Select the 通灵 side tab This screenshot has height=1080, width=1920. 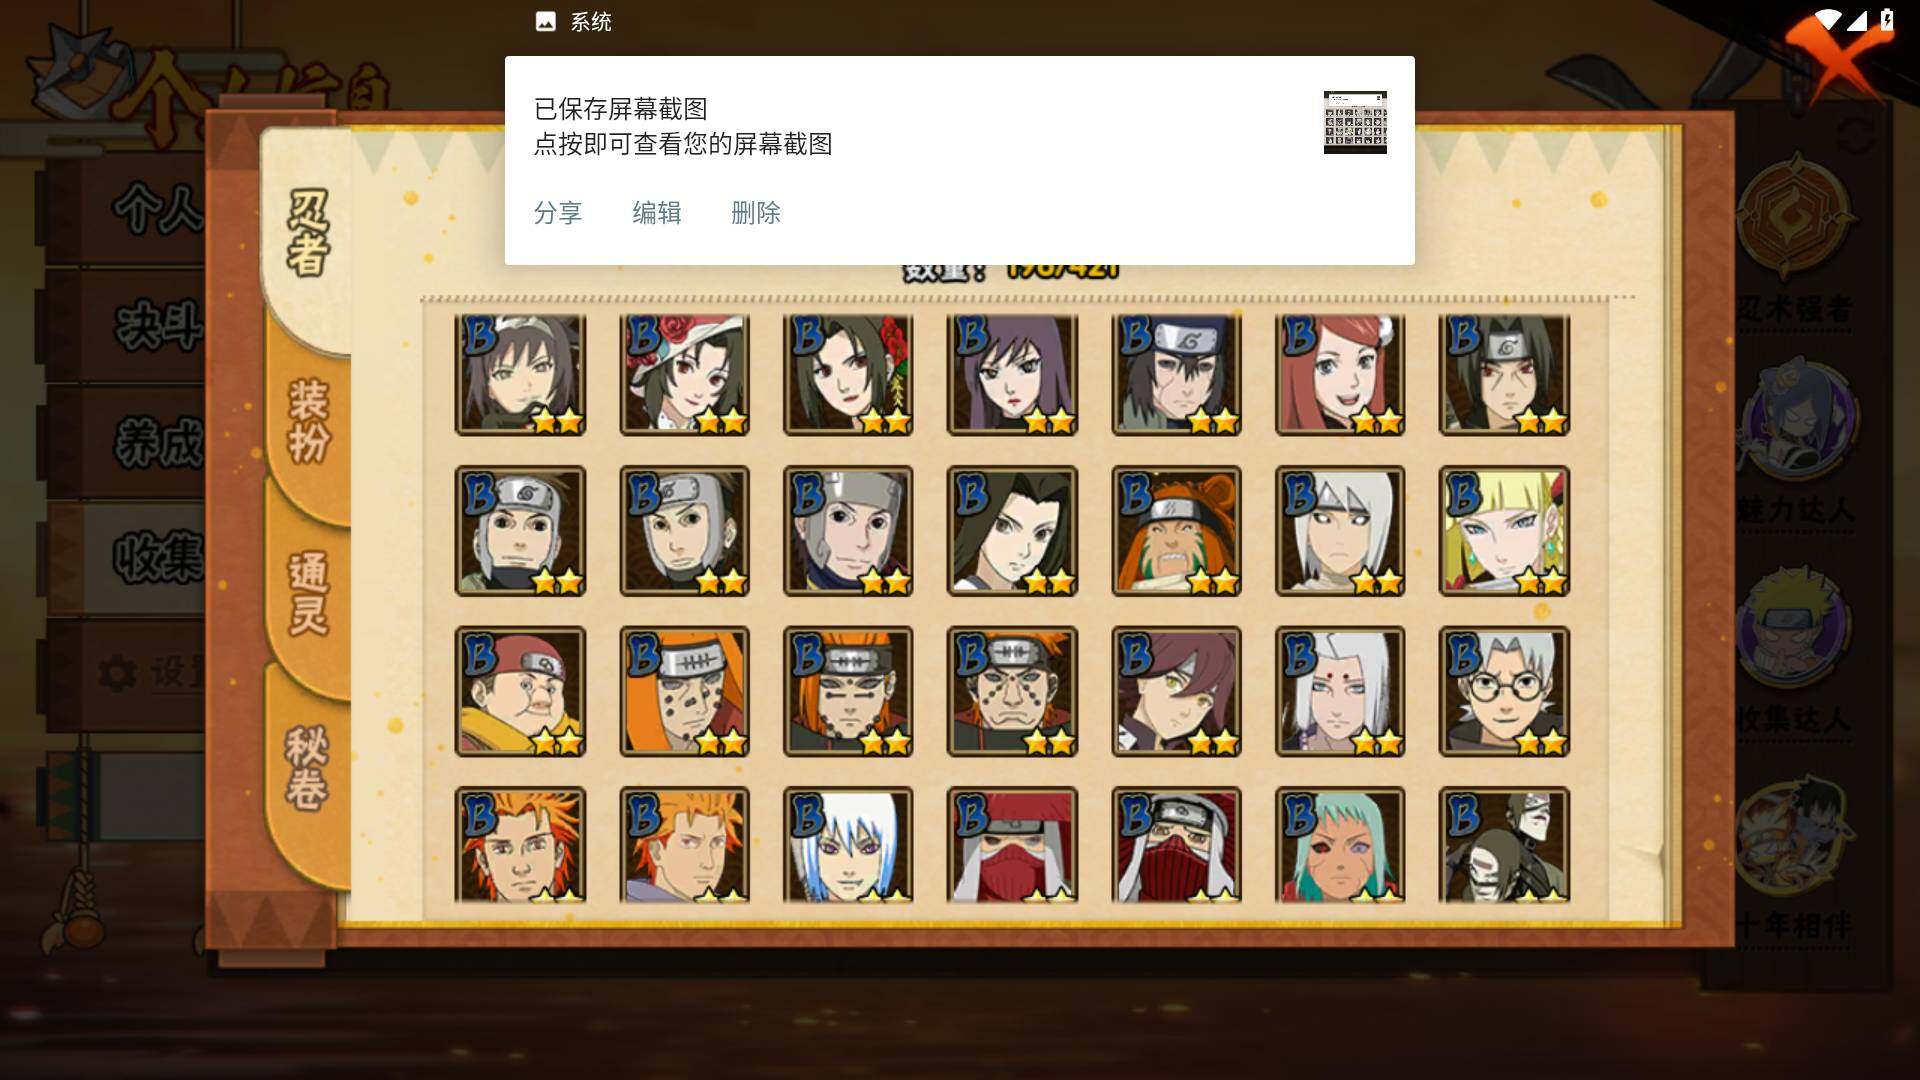[x=307, y=593]
